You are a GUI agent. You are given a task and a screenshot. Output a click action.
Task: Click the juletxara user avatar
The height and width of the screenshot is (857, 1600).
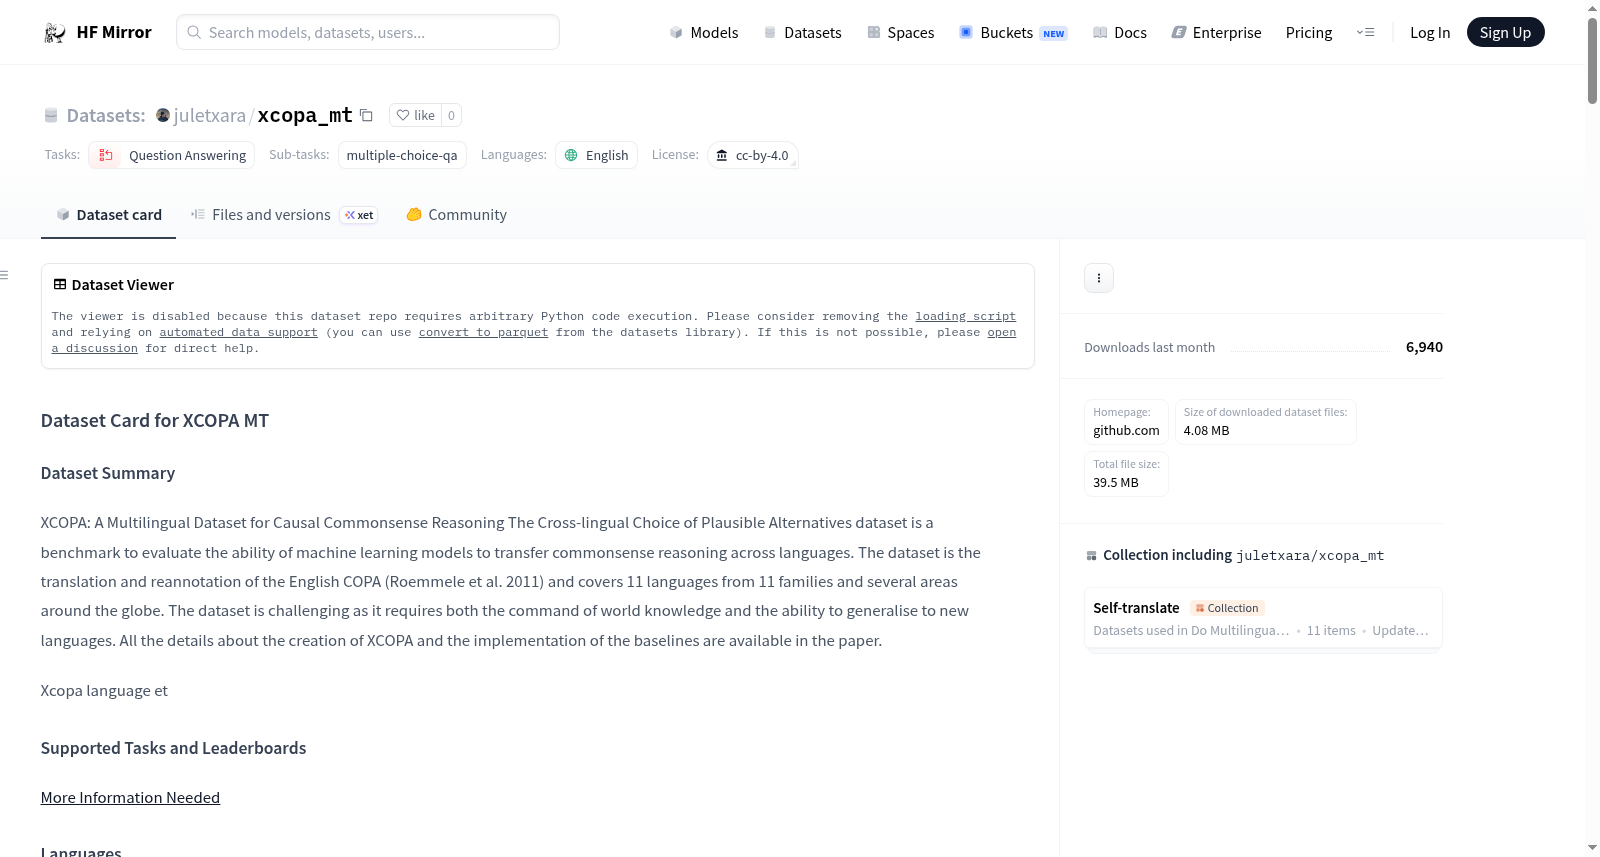163,115
